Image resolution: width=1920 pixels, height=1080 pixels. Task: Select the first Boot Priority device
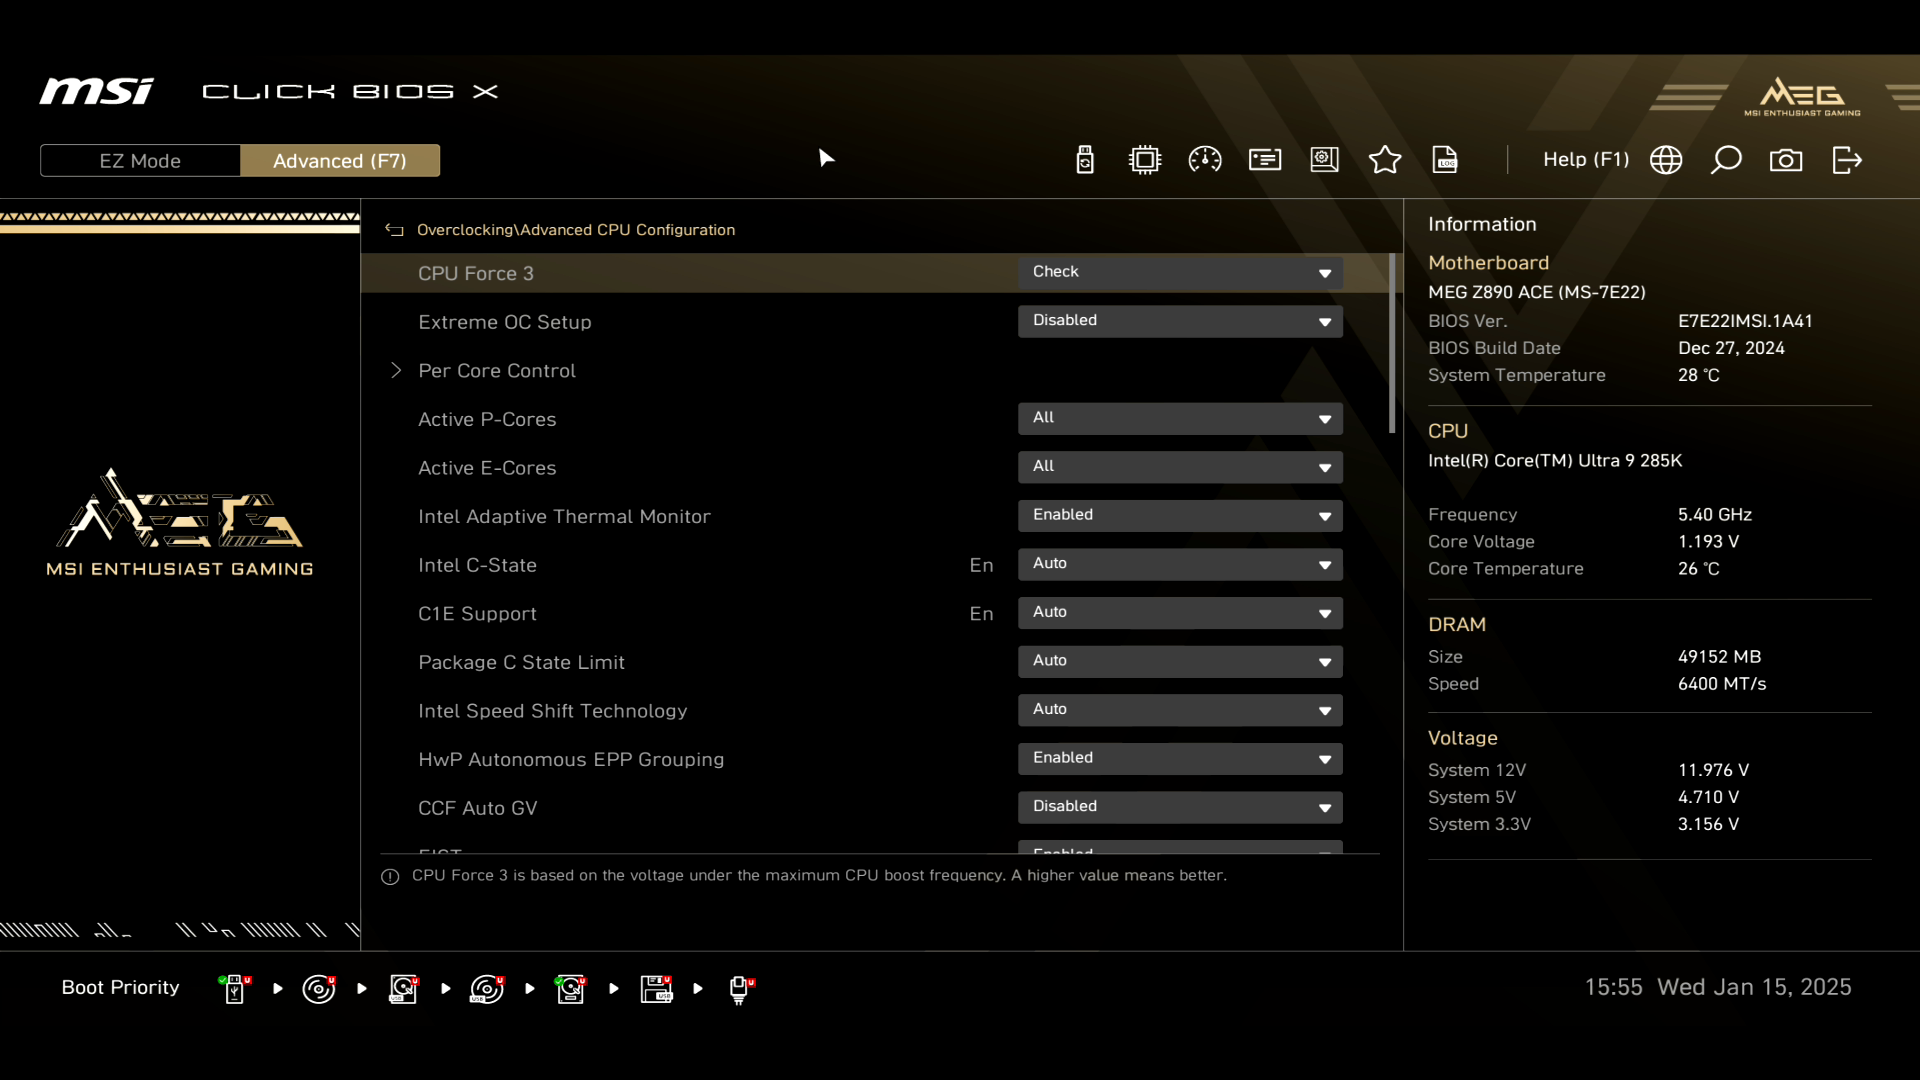pos(235,989)
